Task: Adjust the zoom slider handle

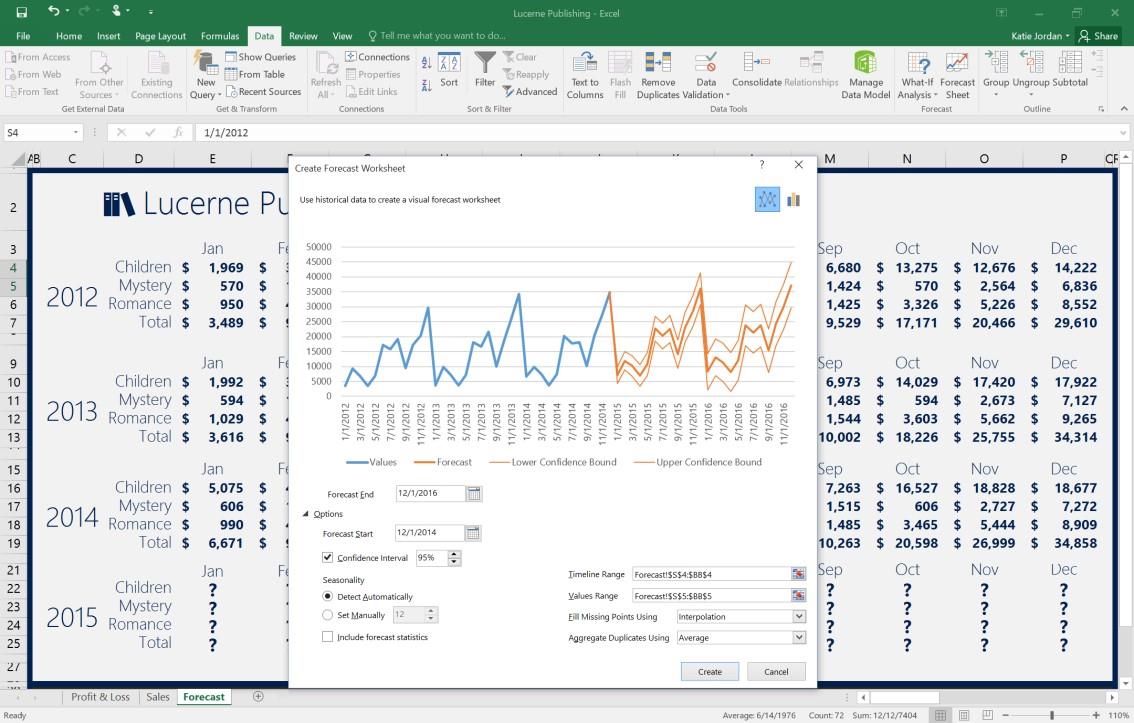Action: 1052,715
